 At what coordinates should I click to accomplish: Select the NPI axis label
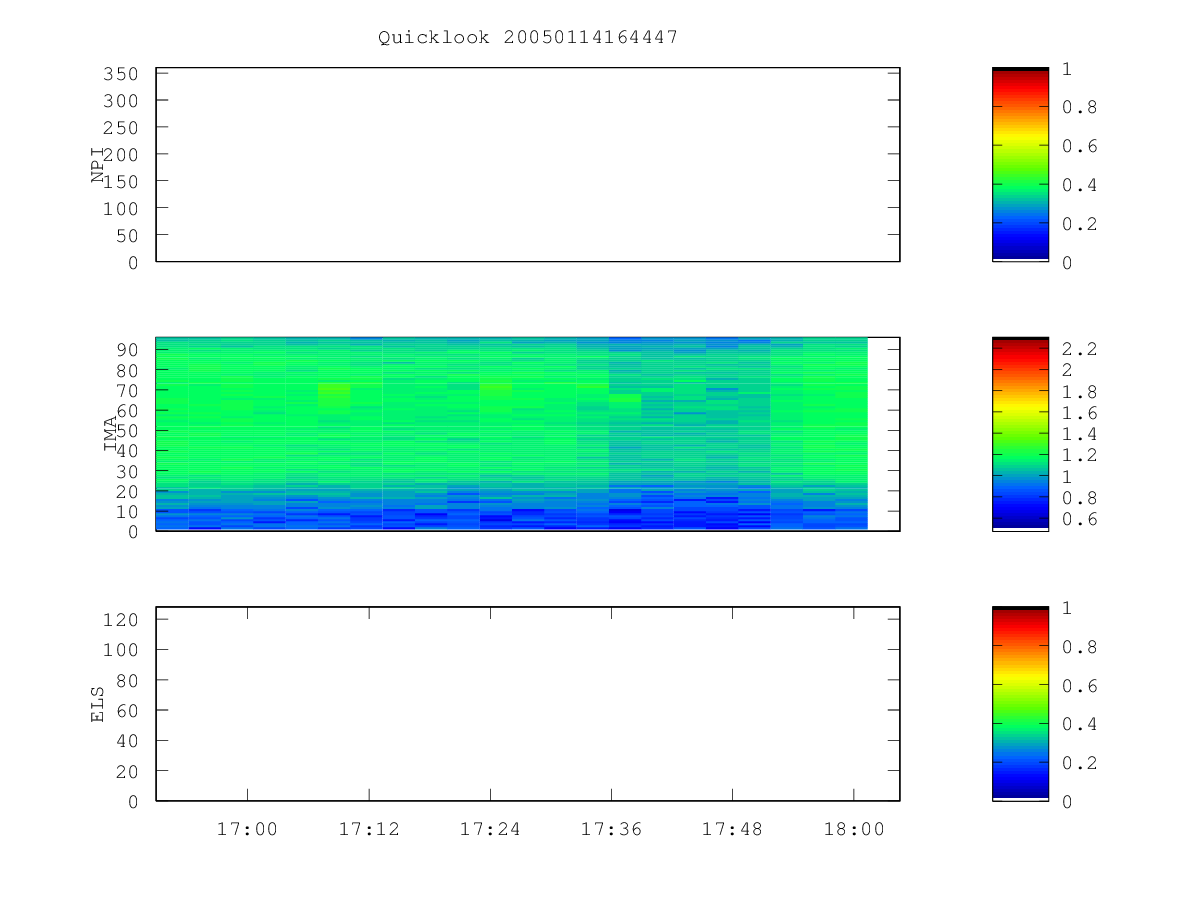pyautogui.click(x=98, y=165)
